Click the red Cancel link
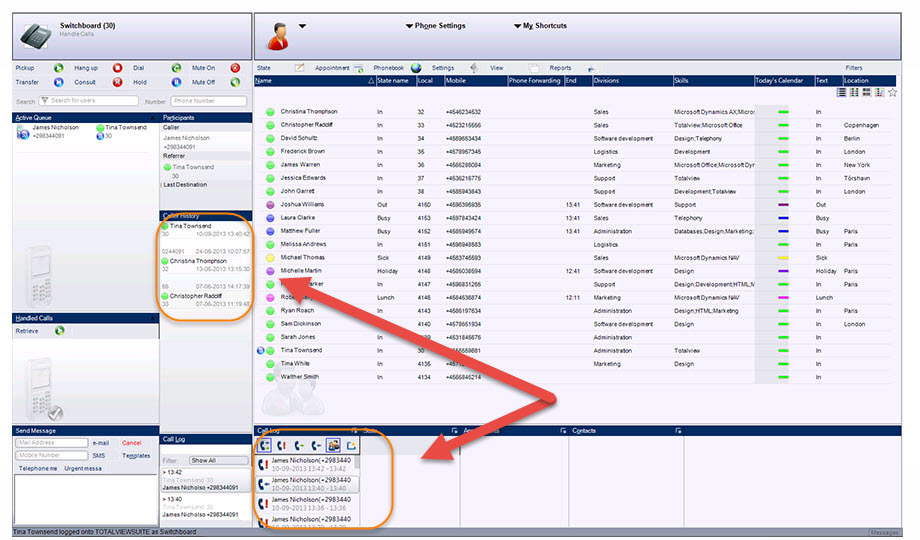Viewport: 920px width, 540px height. [x=131, y=443]
